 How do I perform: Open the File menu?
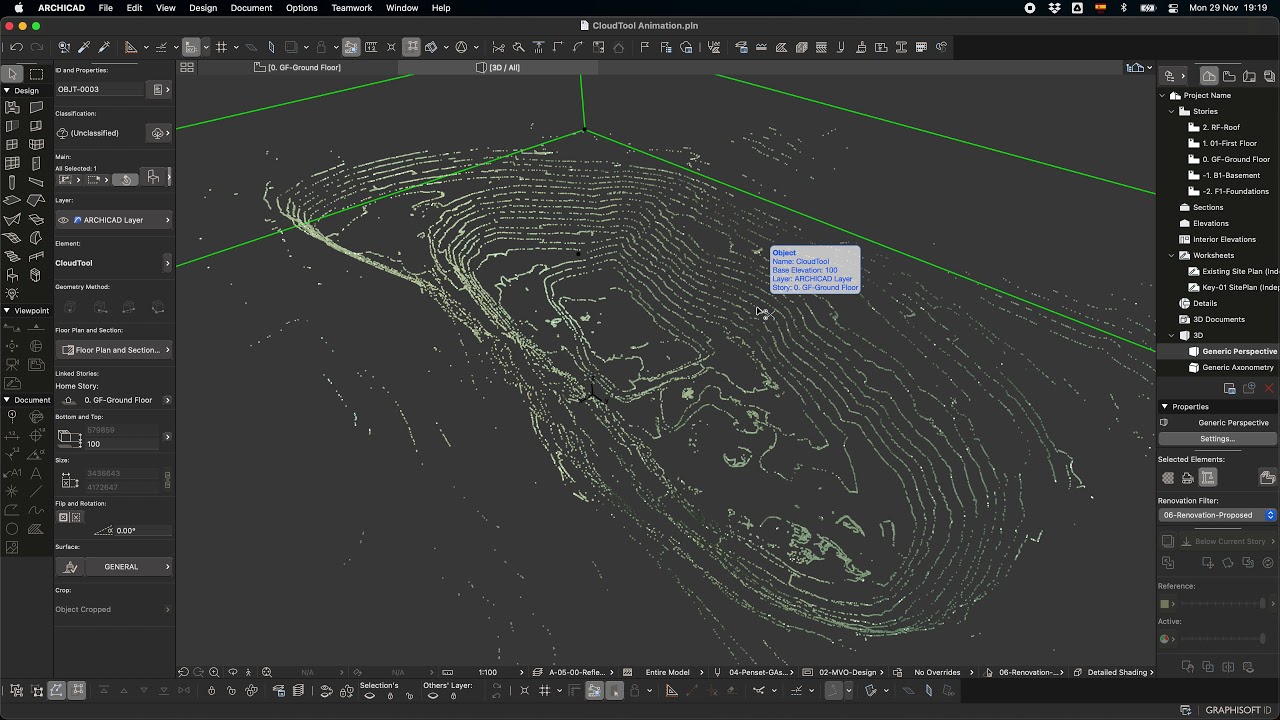coord(106,8)
